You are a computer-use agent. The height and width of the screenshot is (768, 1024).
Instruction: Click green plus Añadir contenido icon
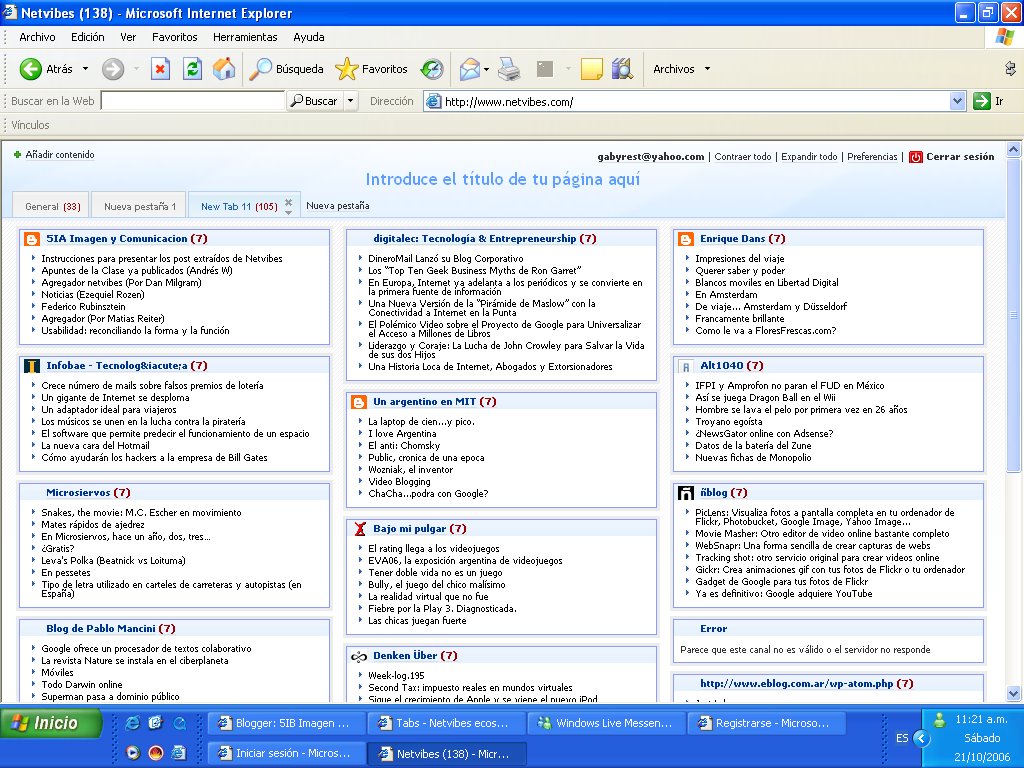coord(18,155)
